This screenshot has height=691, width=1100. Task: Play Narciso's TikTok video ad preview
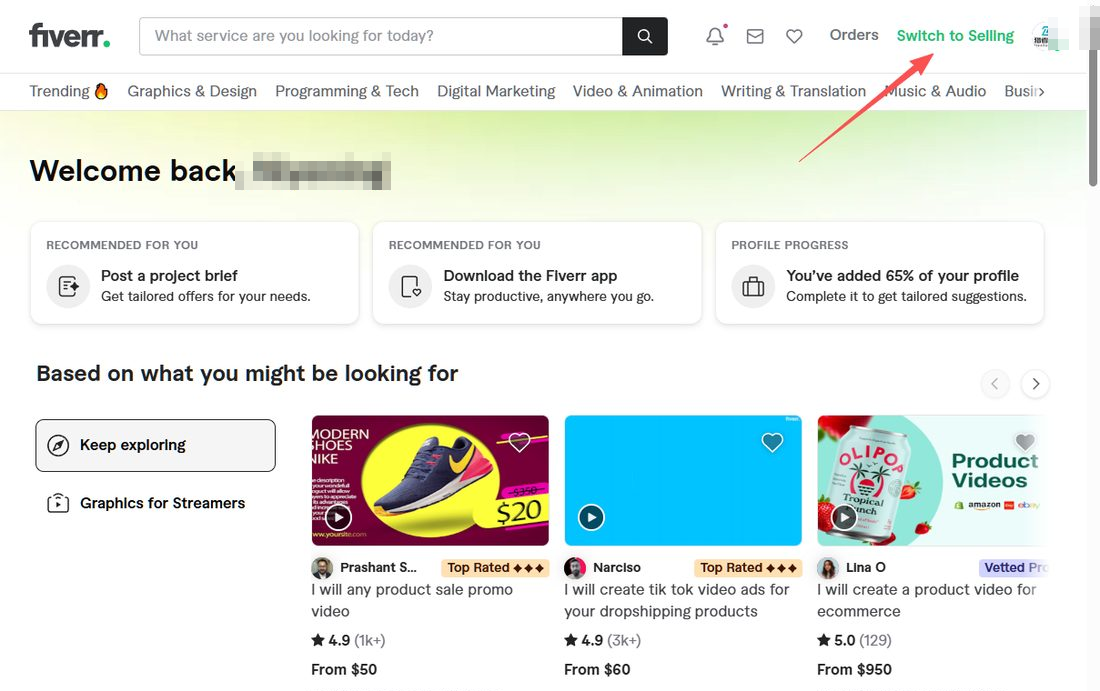[x=591, y=518]
